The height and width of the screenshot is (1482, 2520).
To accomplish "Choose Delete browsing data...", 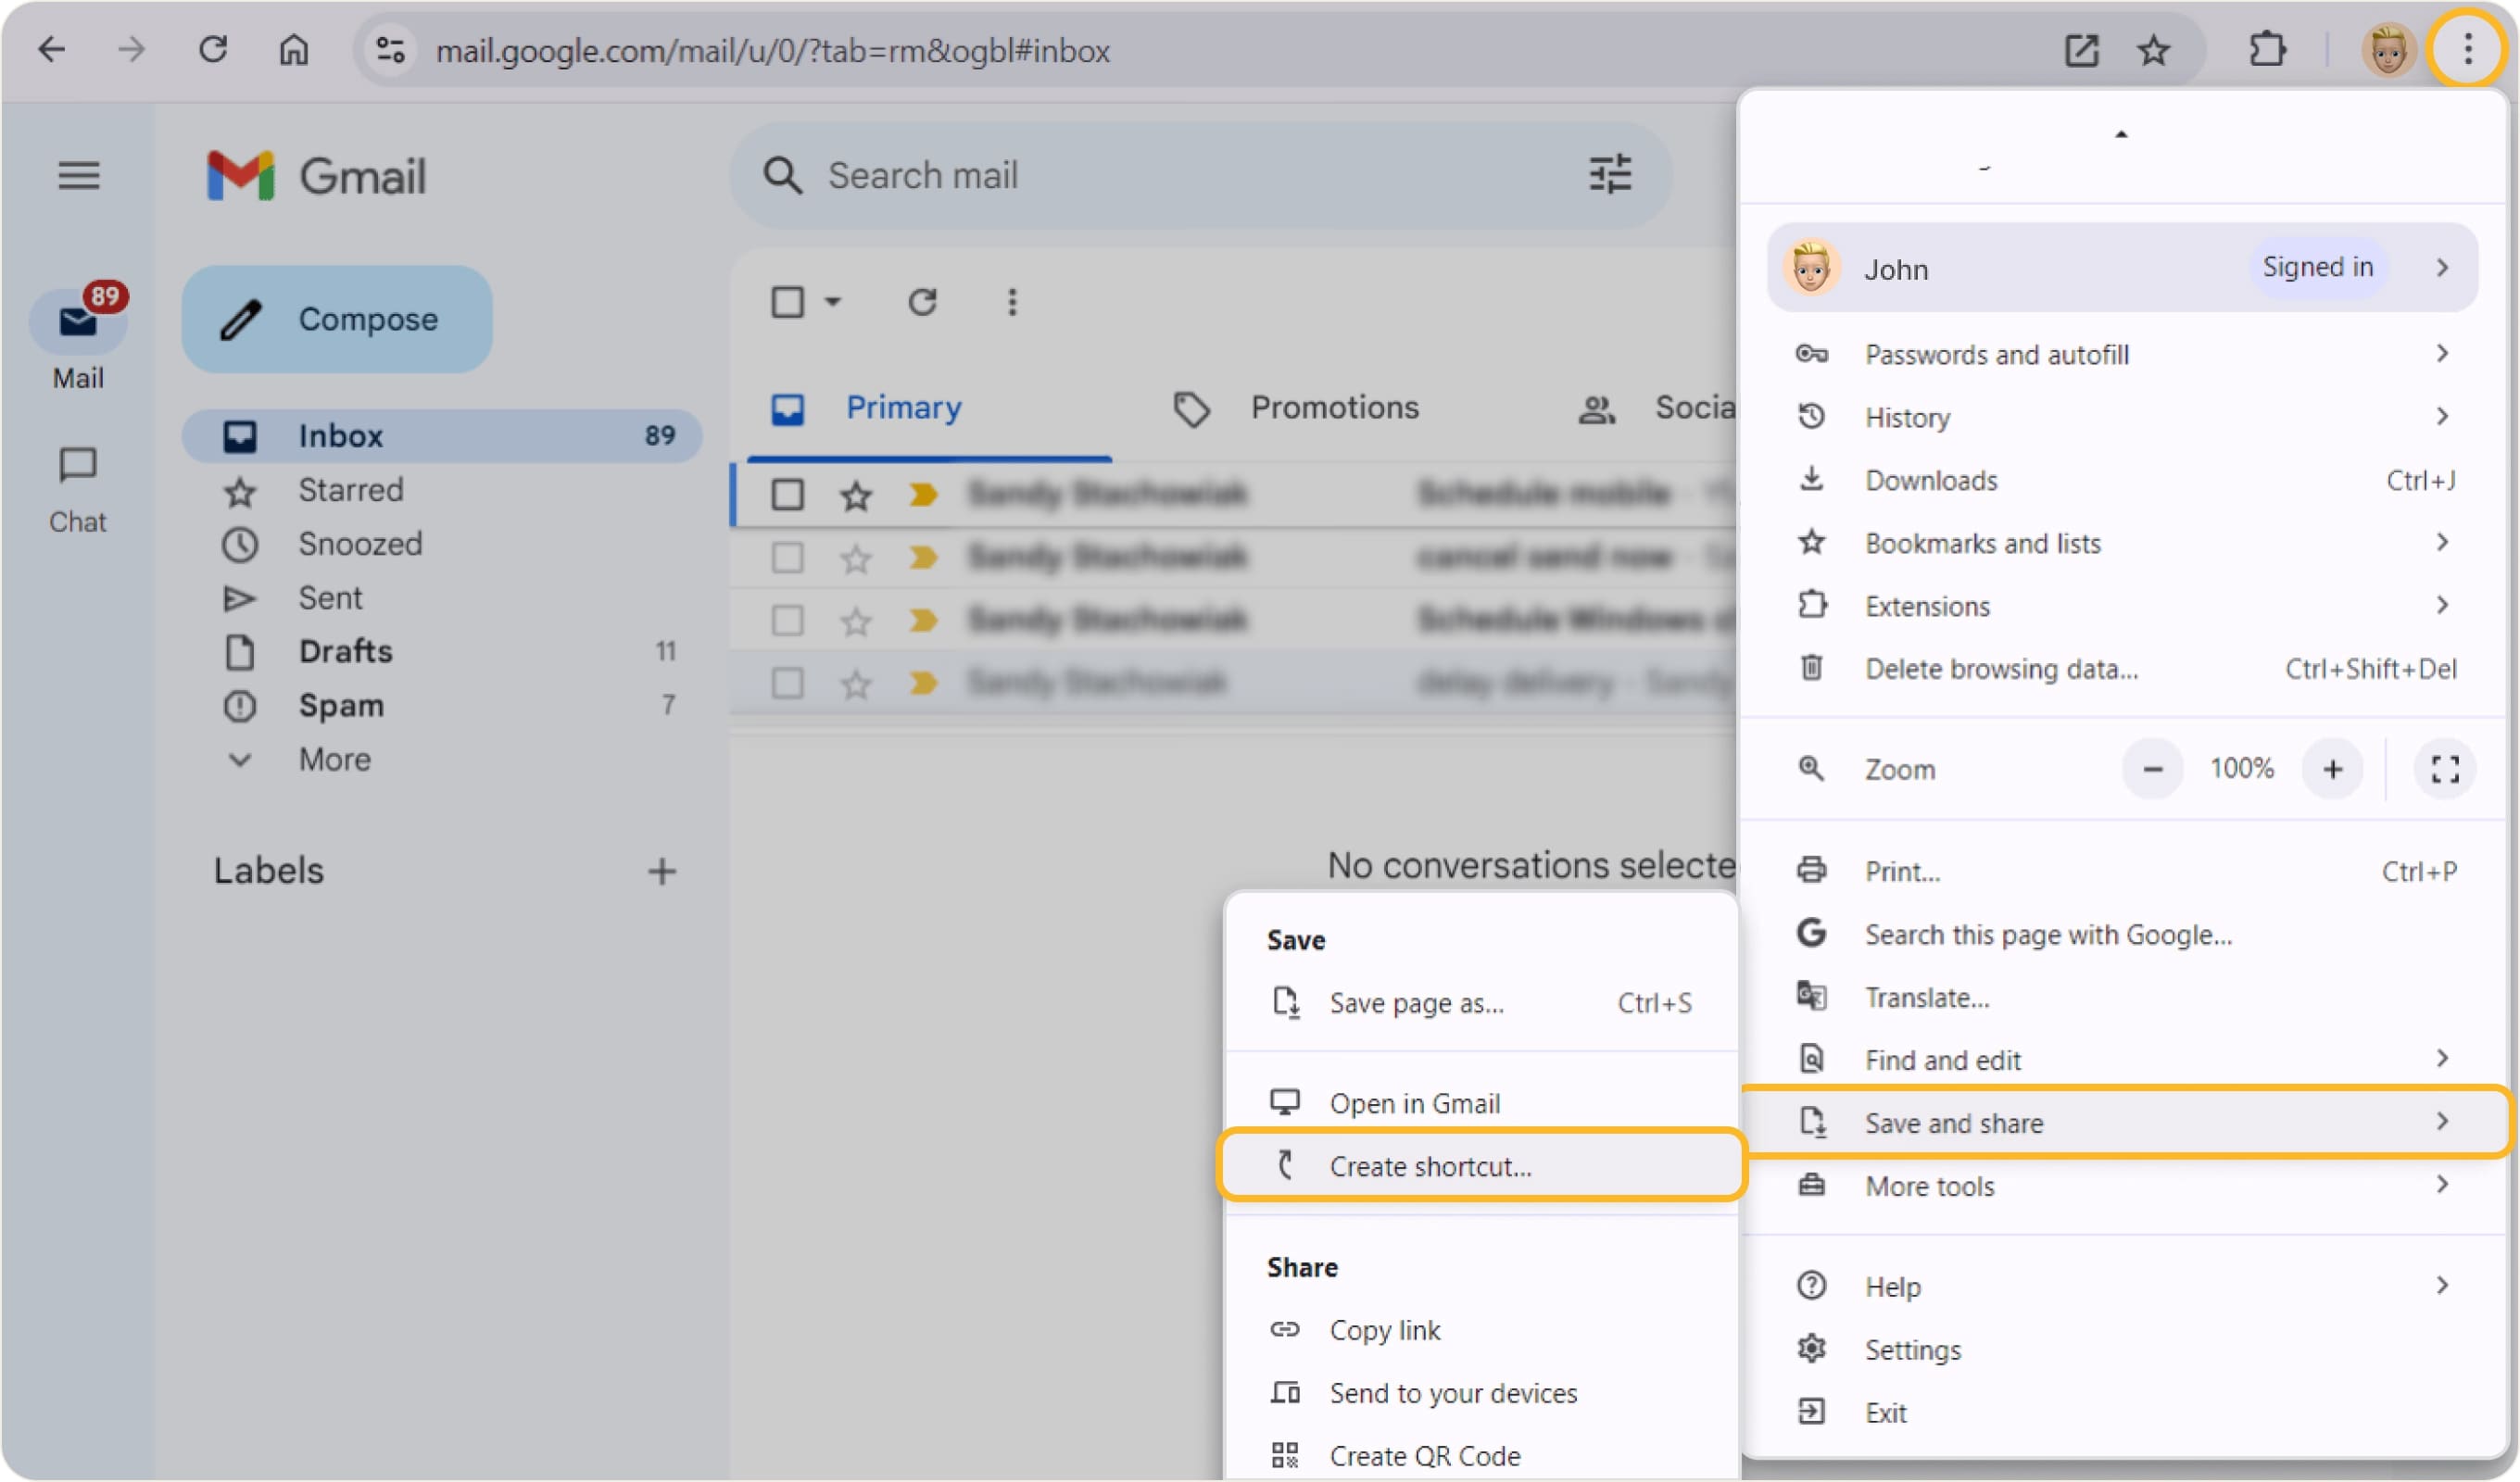I will 2123,669.
